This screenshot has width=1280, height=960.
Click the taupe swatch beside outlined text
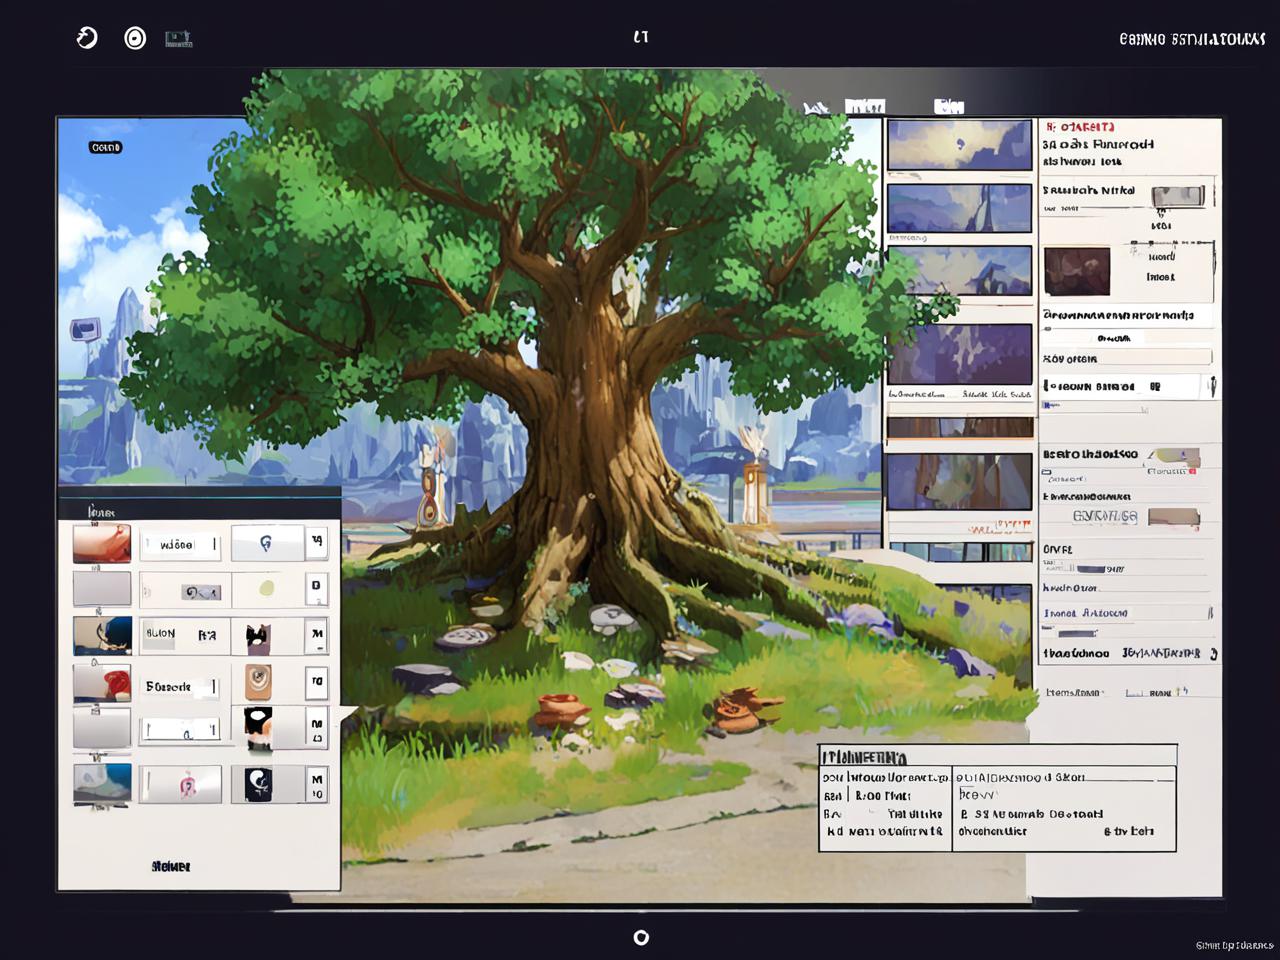1173,517
